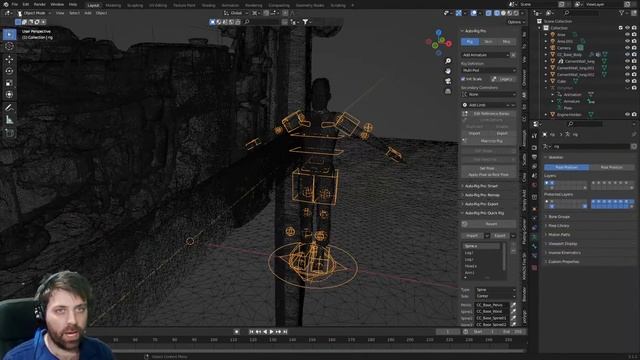Open Secondary Controllers None dropdown
This screenshot has width=640, height=360.
[x=489, y=94]
